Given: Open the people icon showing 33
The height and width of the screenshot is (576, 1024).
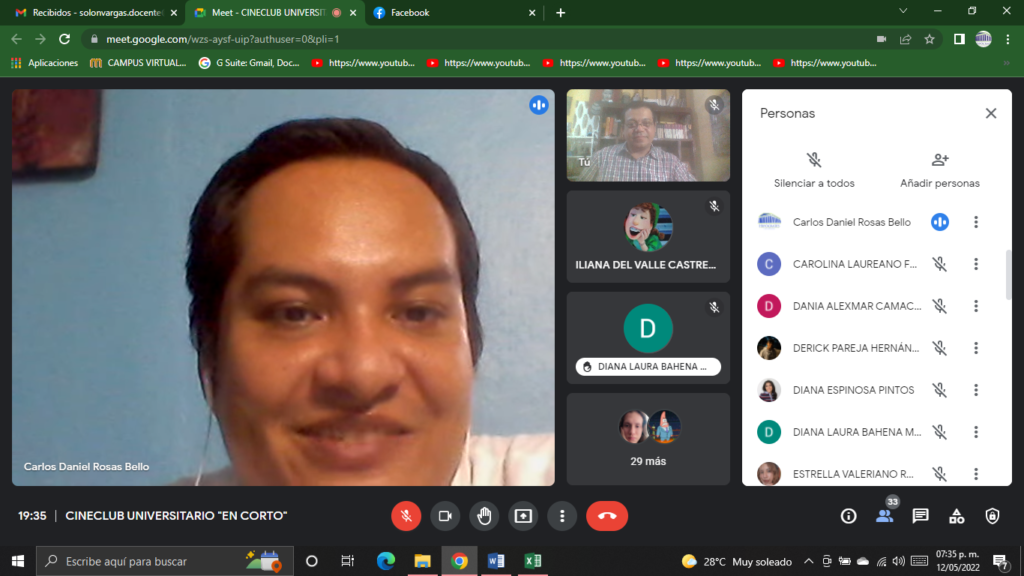Looking at the screenshot, I should click(x=884, y=516).
